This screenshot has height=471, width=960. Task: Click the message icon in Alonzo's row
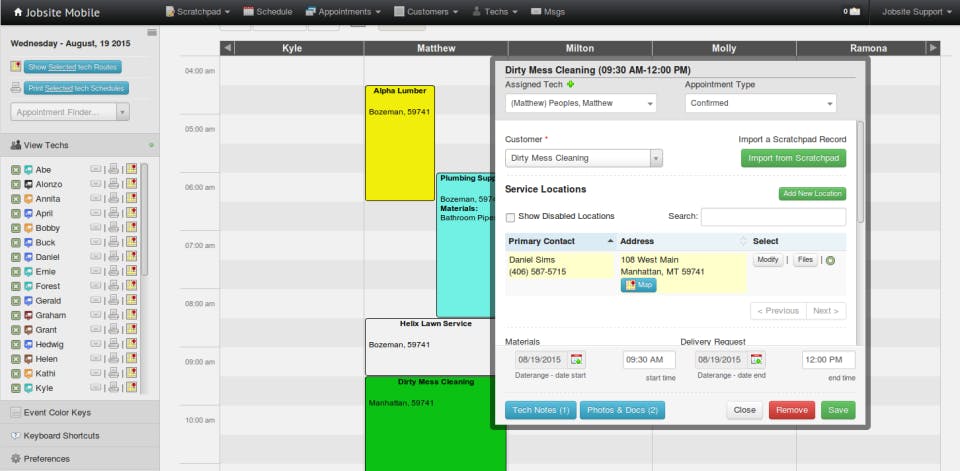[96, 184]
